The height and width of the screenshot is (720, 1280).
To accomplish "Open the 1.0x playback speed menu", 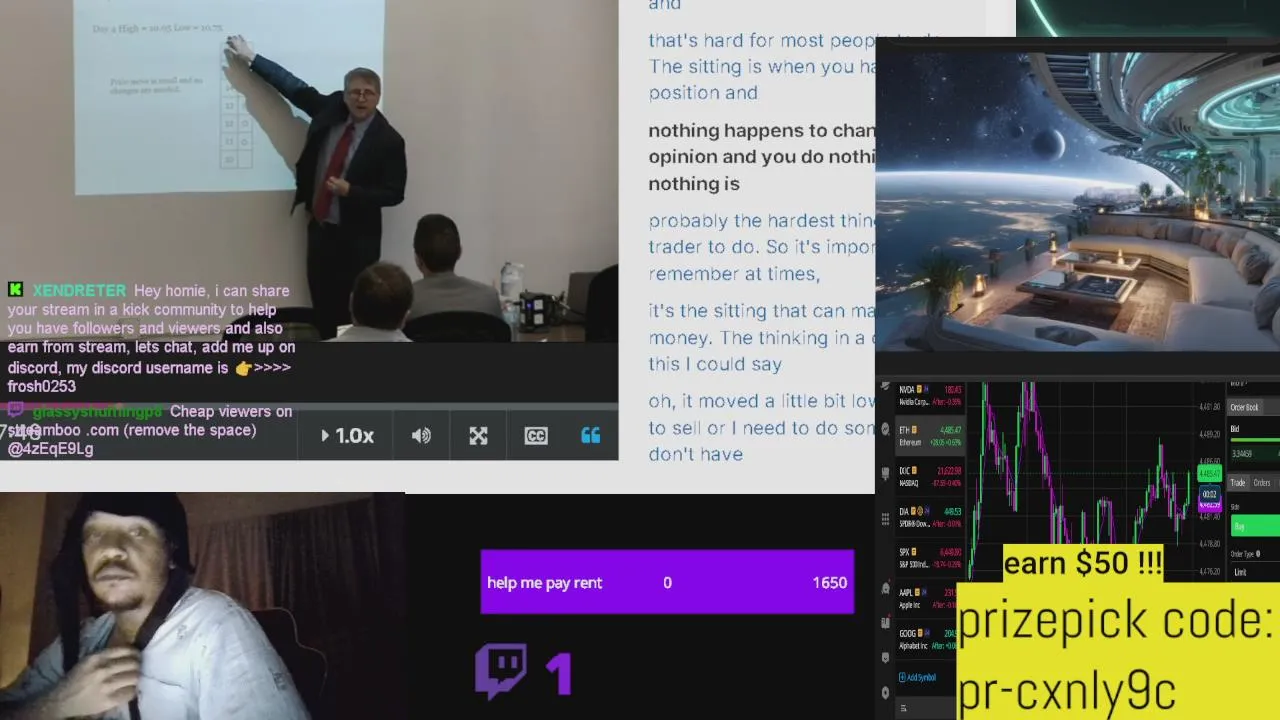I will [347, 436].
